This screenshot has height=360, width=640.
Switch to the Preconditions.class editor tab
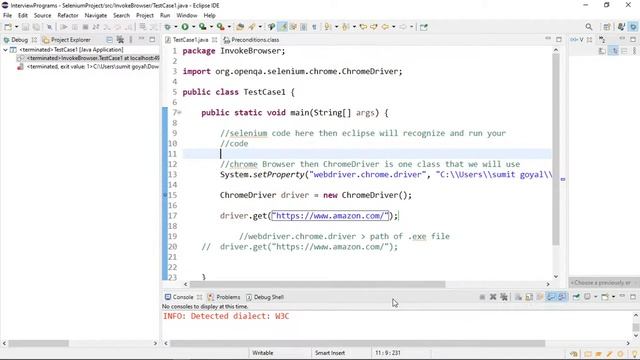coord(251,40)
